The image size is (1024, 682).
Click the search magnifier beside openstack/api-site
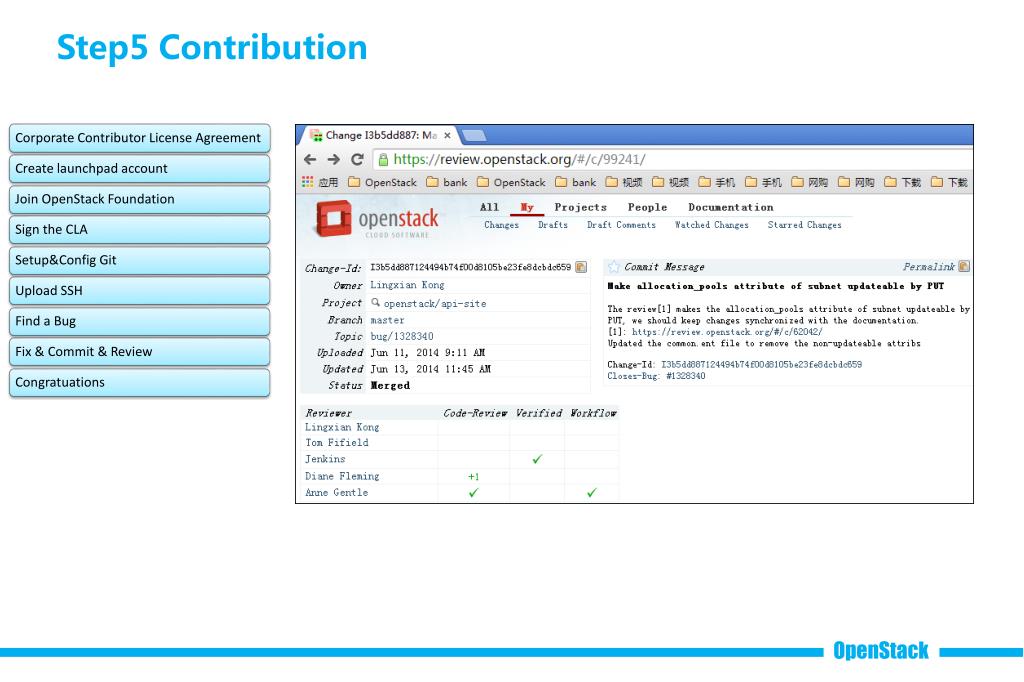click(x=376, y=302)
